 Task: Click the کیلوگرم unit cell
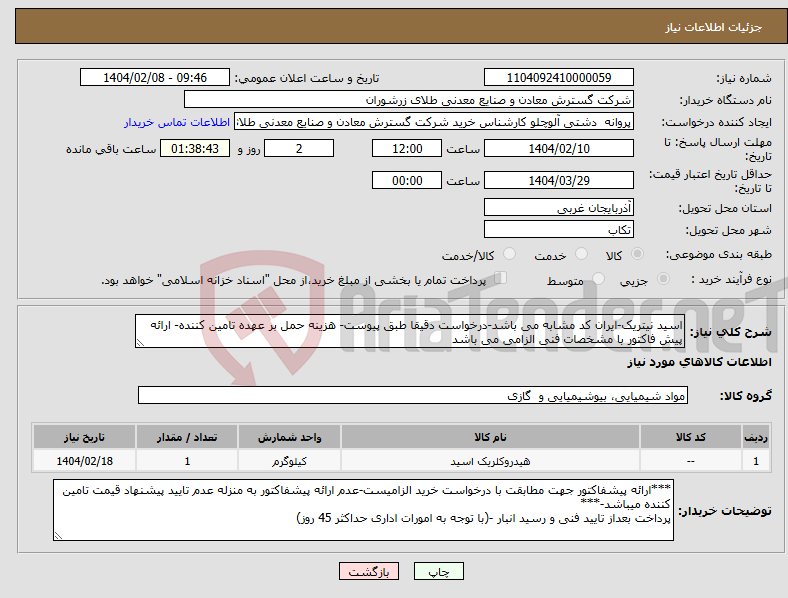click(x=289, y=461)
